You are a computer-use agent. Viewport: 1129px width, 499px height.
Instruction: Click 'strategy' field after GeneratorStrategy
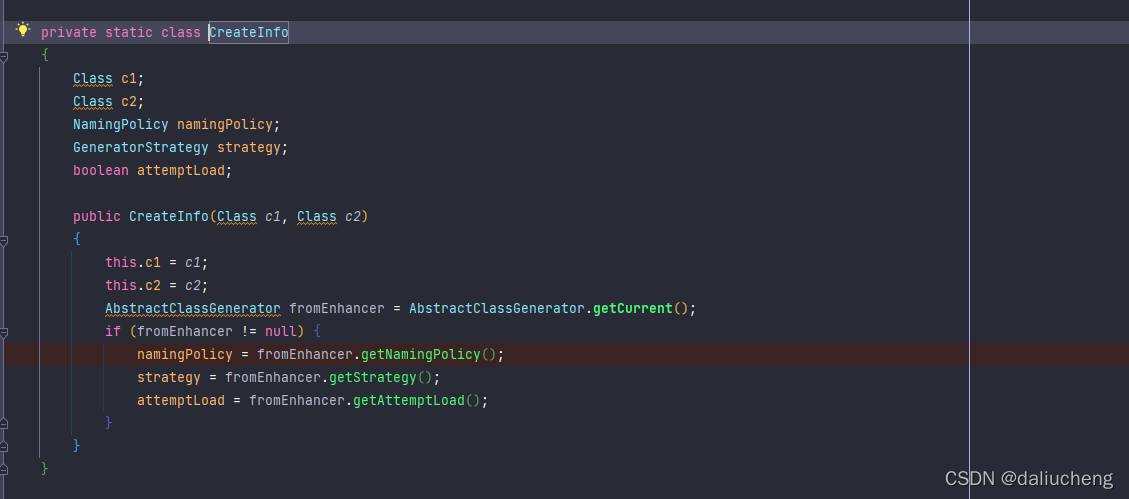[x=249, y=148]
